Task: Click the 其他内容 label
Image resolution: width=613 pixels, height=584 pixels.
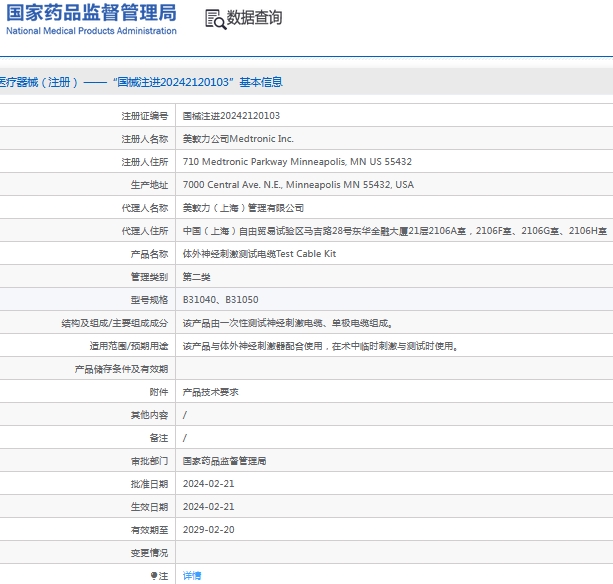Action: [x=149, y=415]
